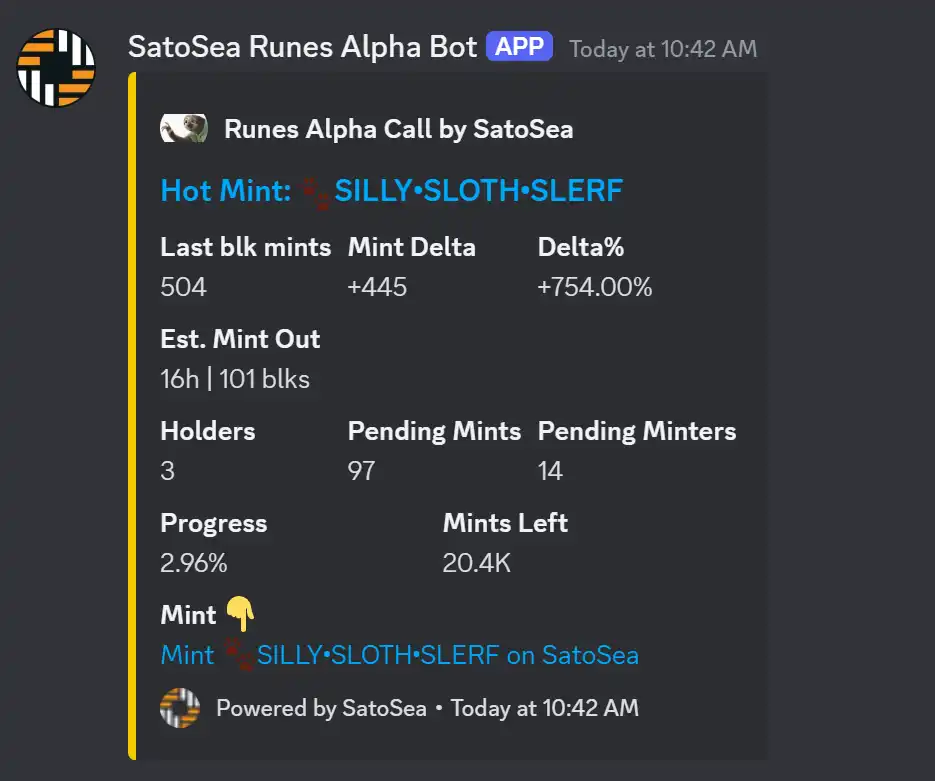Open Hot Mint SILLY•SLOTH•SLERF title link
935x781 pixels.
click(391, 191)
